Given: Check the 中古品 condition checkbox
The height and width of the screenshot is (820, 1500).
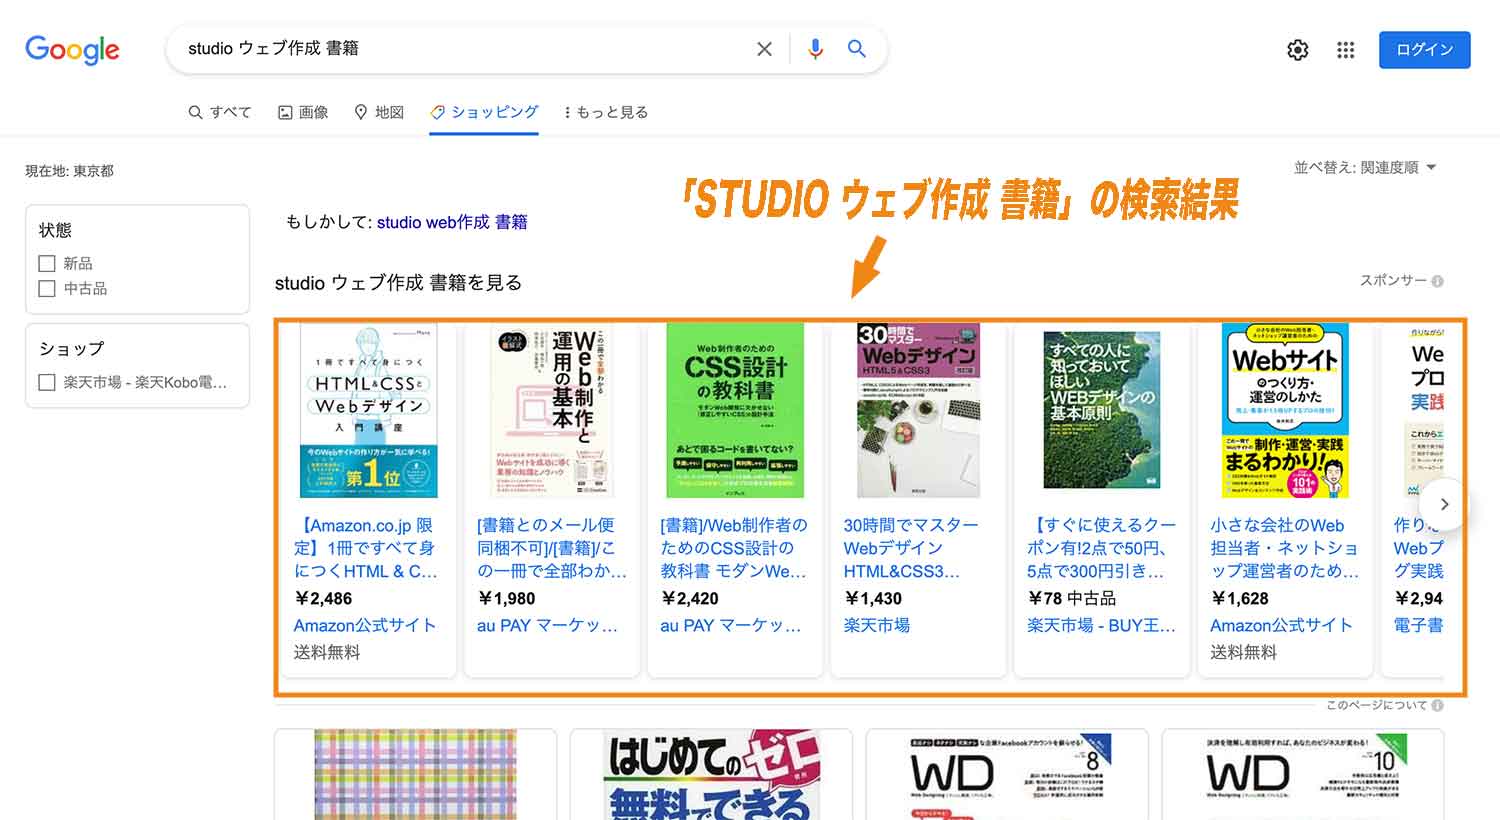Looking at the screenshot, I should point(47,289).
